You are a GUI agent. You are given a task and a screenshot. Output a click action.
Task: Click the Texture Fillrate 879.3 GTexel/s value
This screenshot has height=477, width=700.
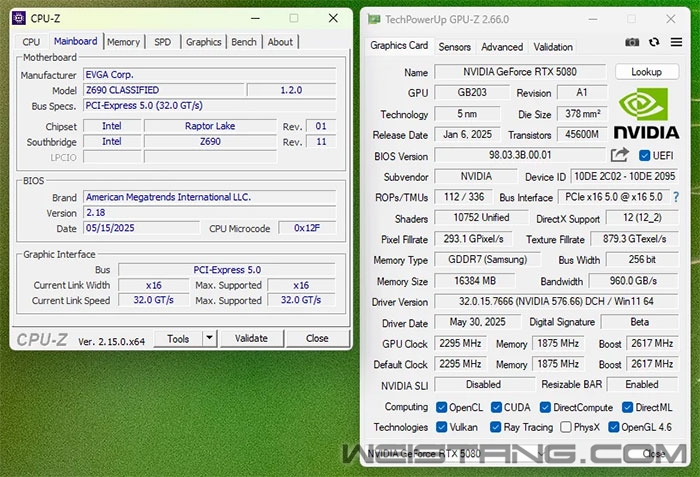pos(634,239)
